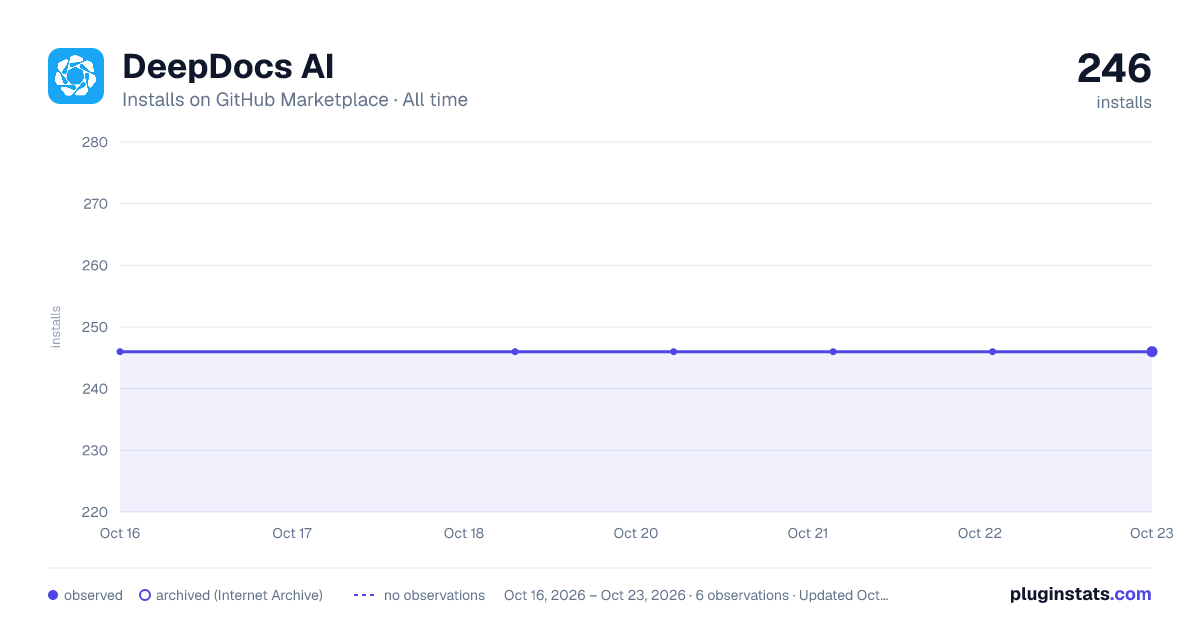The width and height of the screenshot is (1200, 630).
Task: Click the Oct 23 x-axis label
Action: 1151,533
